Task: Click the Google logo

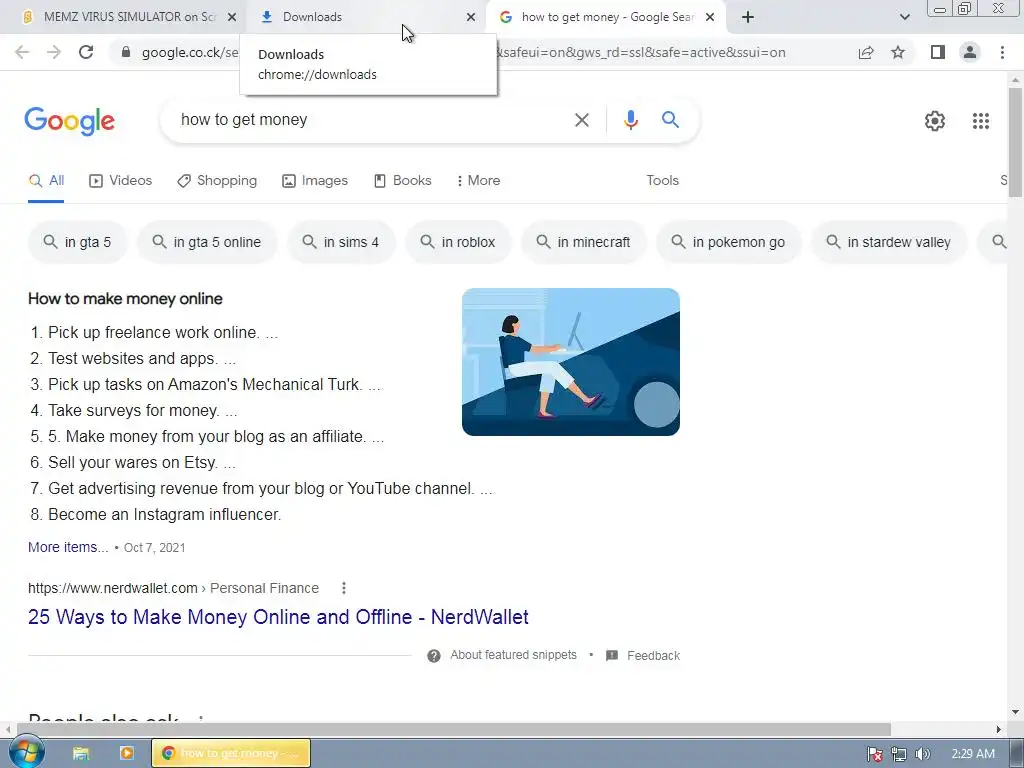Action: pyautogui.click(x=69, y=121)
